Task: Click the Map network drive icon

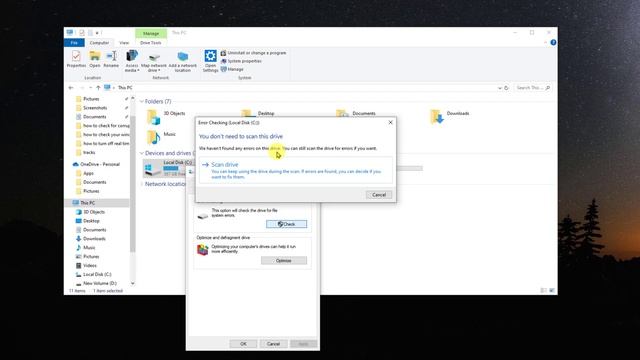Action: [x=154, y=61]
